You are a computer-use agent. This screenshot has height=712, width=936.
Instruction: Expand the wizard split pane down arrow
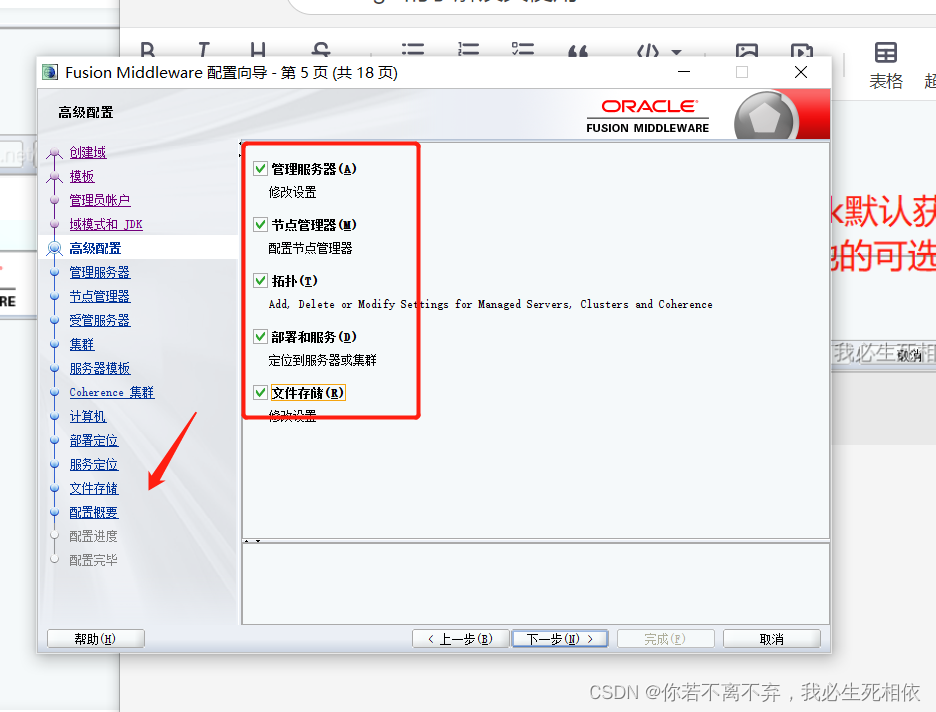pyautogui.click(x=258, y=541)
